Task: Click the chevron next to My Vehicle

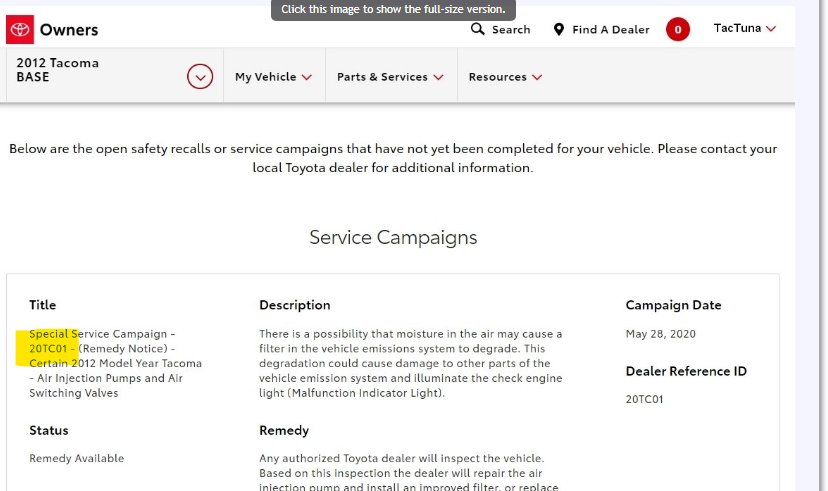Action: (307, 78)
